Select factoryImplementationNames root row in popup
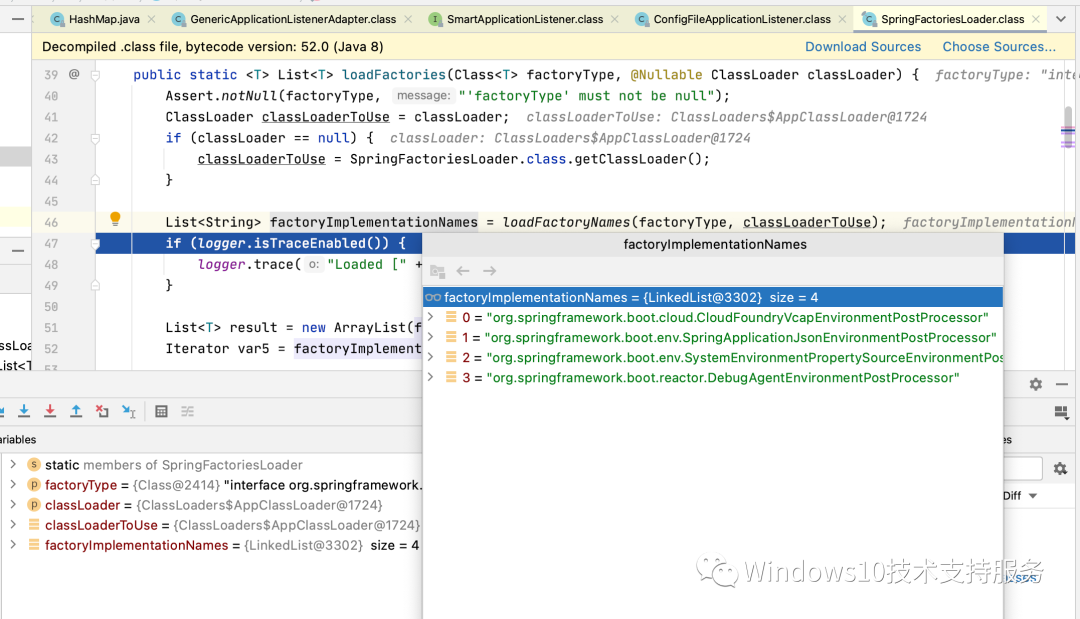Screen dimensions: 1080x619 point(713,297)
